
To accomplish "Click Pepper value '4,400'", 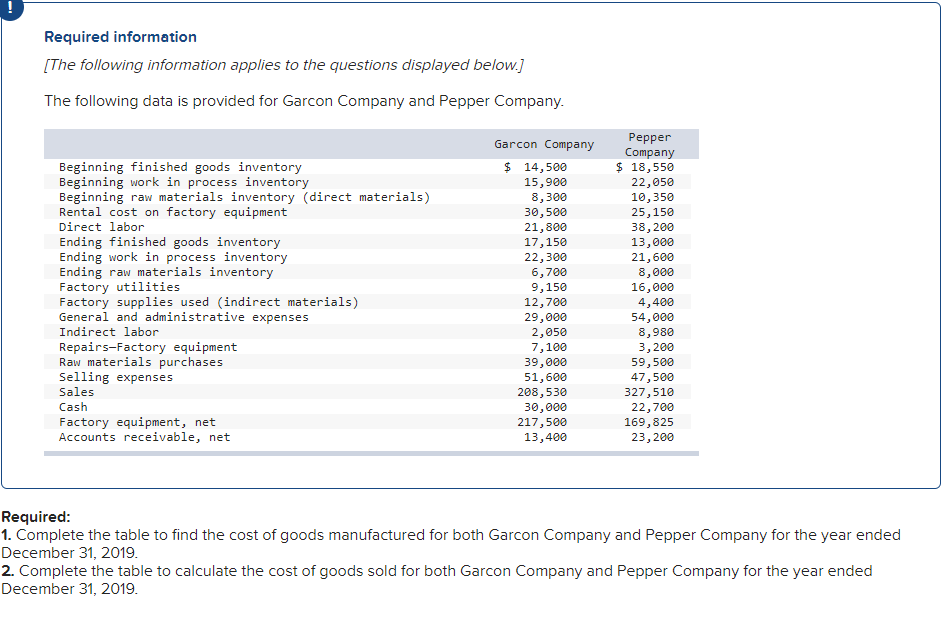I will (656, 302).
